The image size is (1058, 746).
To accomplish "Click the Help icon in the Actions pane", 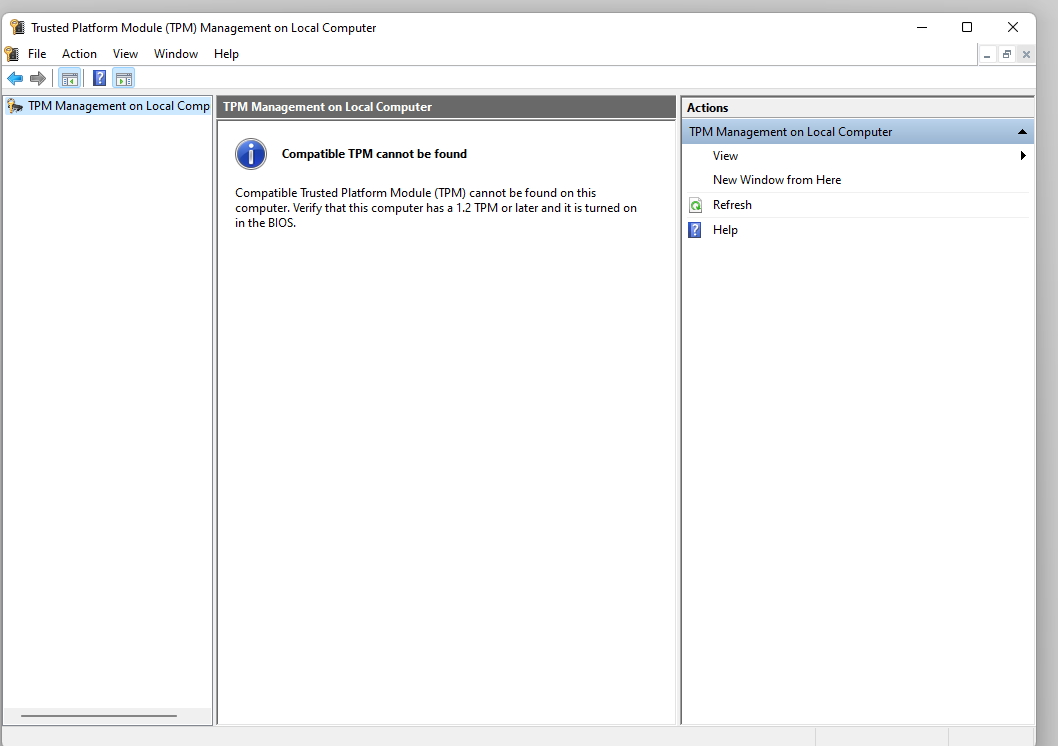I will tap(694, 230).
